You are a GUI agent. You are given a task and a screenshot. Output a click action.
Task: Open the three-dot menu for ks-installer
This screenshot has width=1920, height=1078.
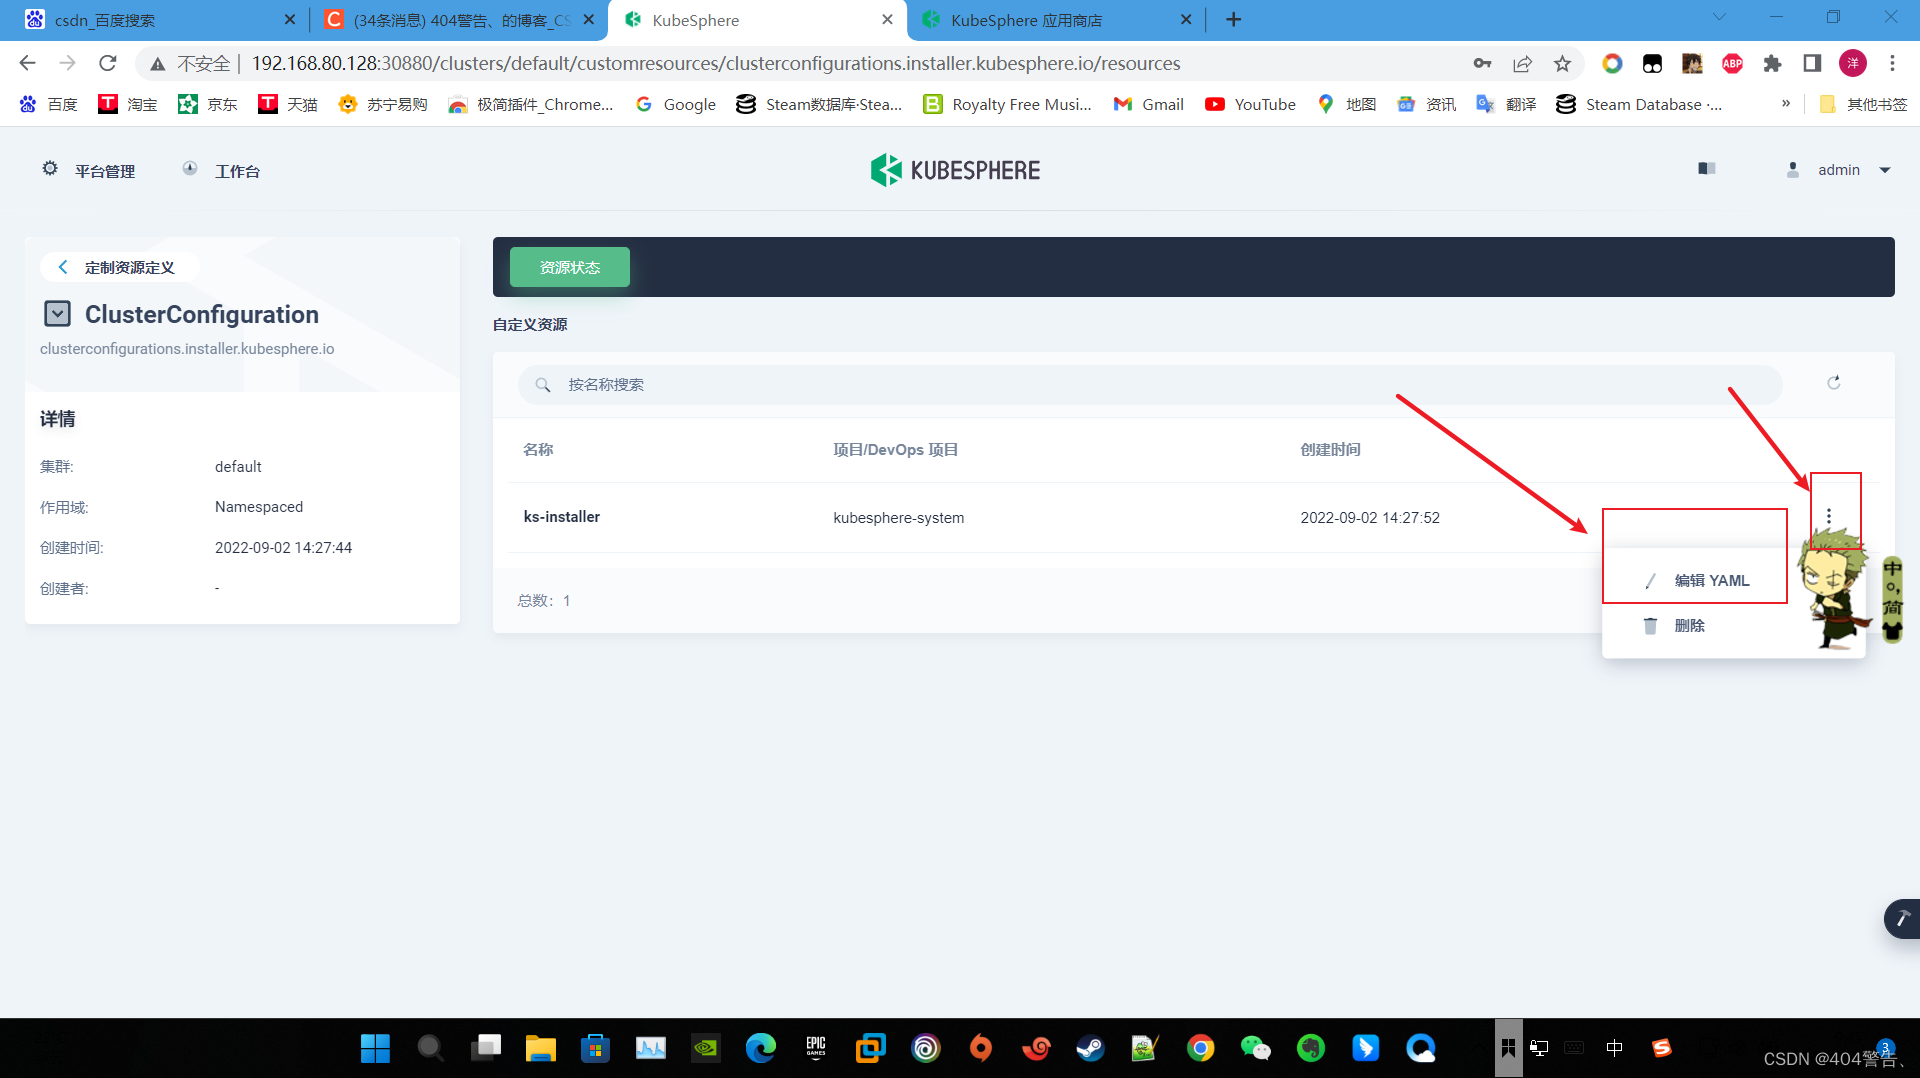pyautogui.click(x=1829, y=516)
